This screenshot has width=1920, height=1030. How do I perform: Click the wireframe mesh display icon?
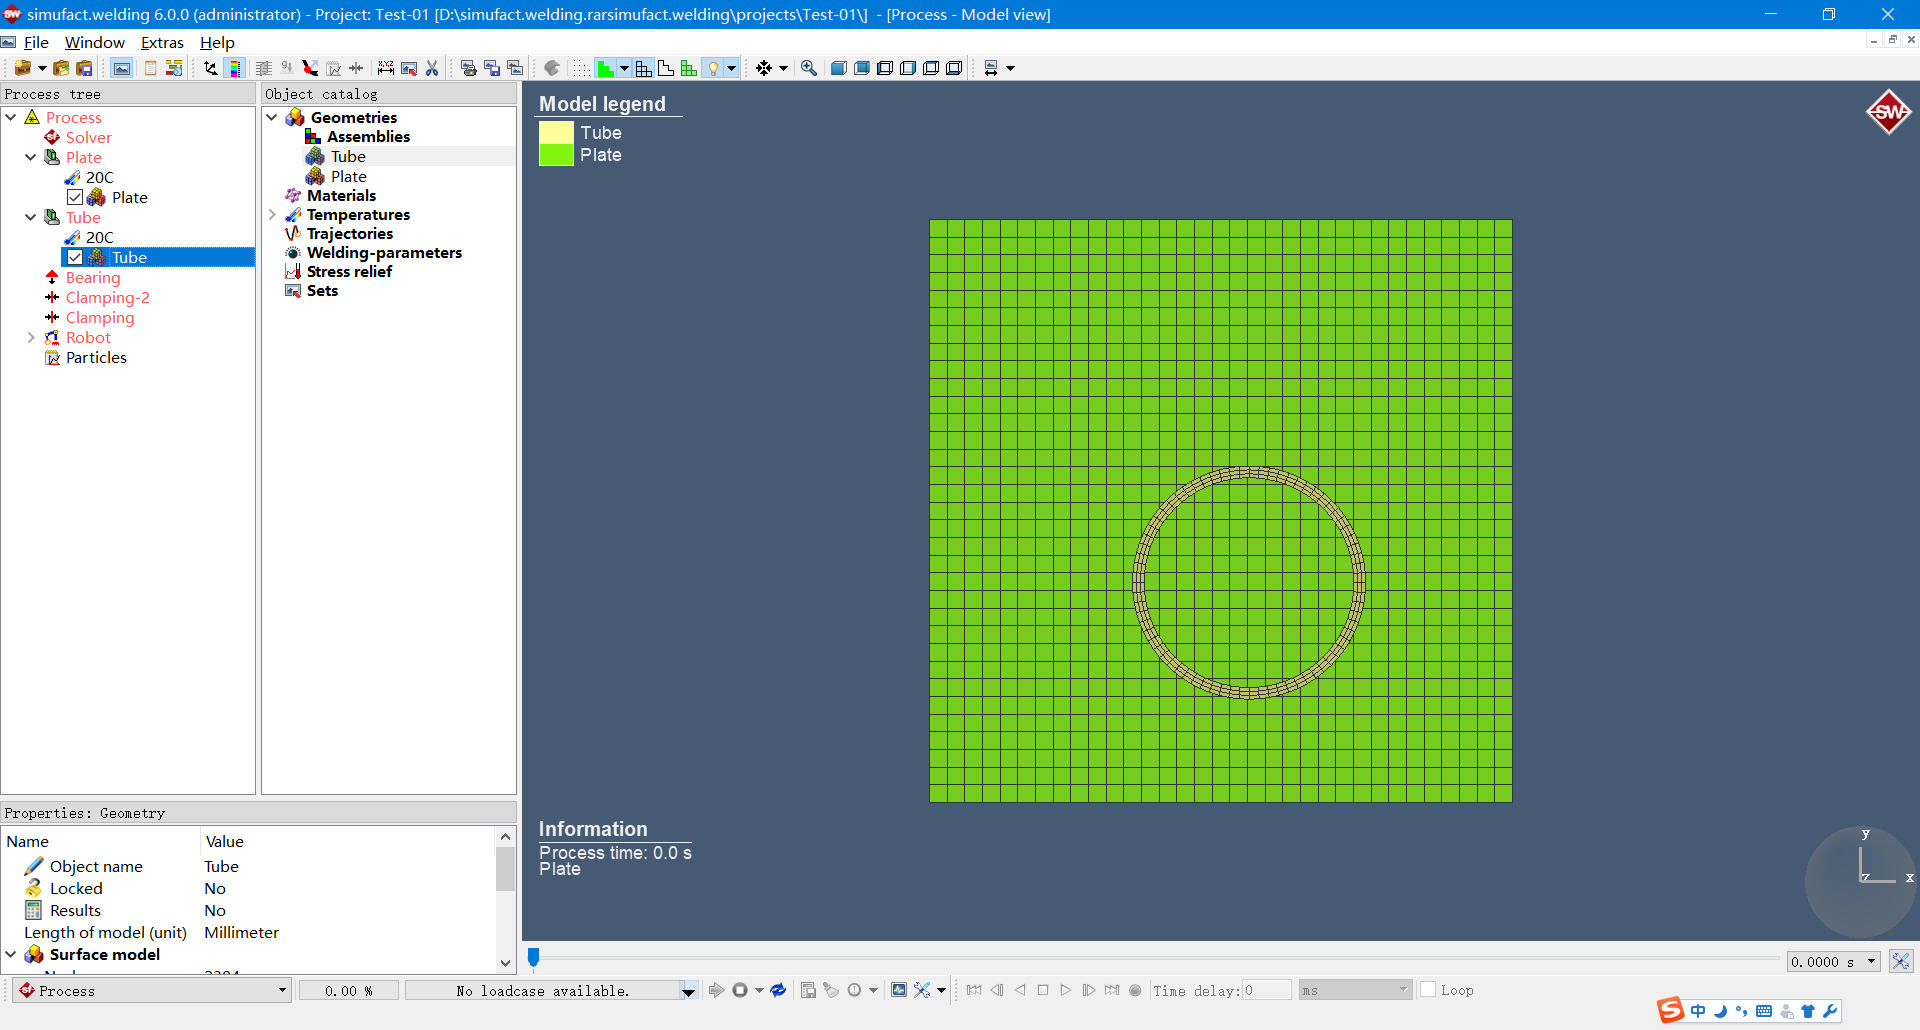click(644, 68)
